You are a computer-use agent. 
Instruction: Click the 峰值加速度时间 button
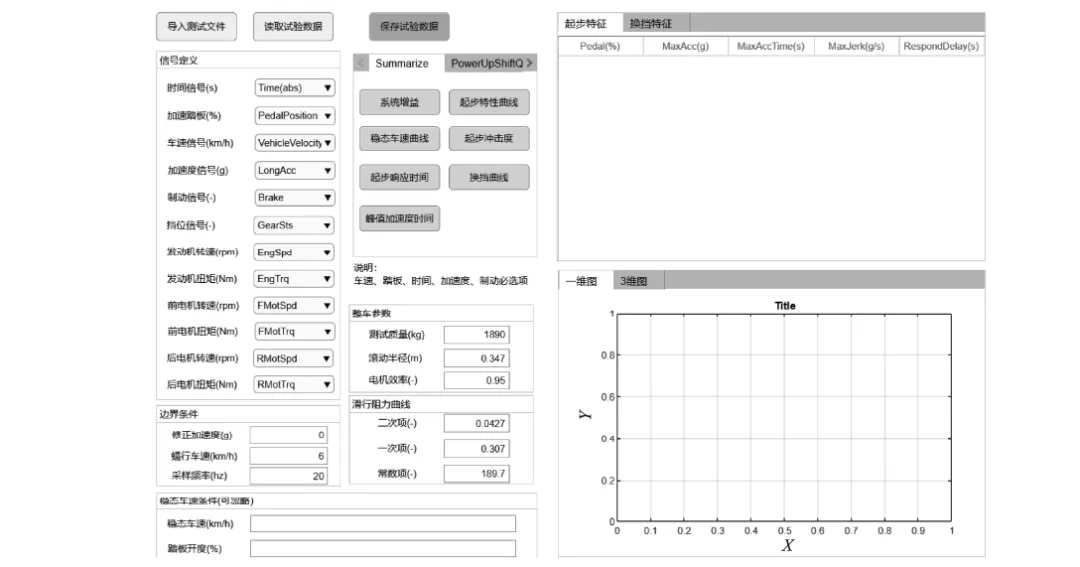(399, 218)
